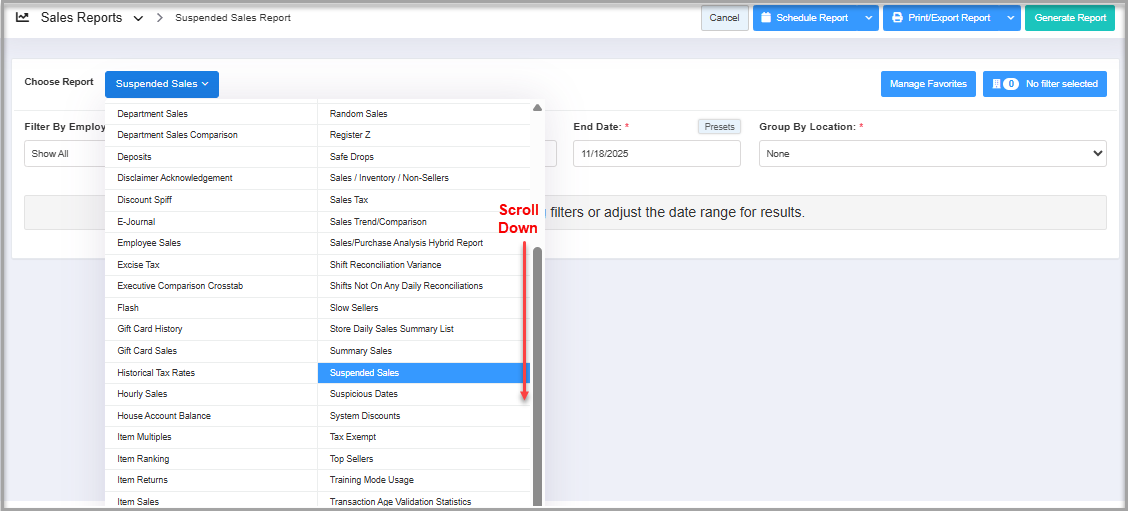Pick Shift Reconciliation Variance report
Viewport: 1128px width, 511px height.
385,265
